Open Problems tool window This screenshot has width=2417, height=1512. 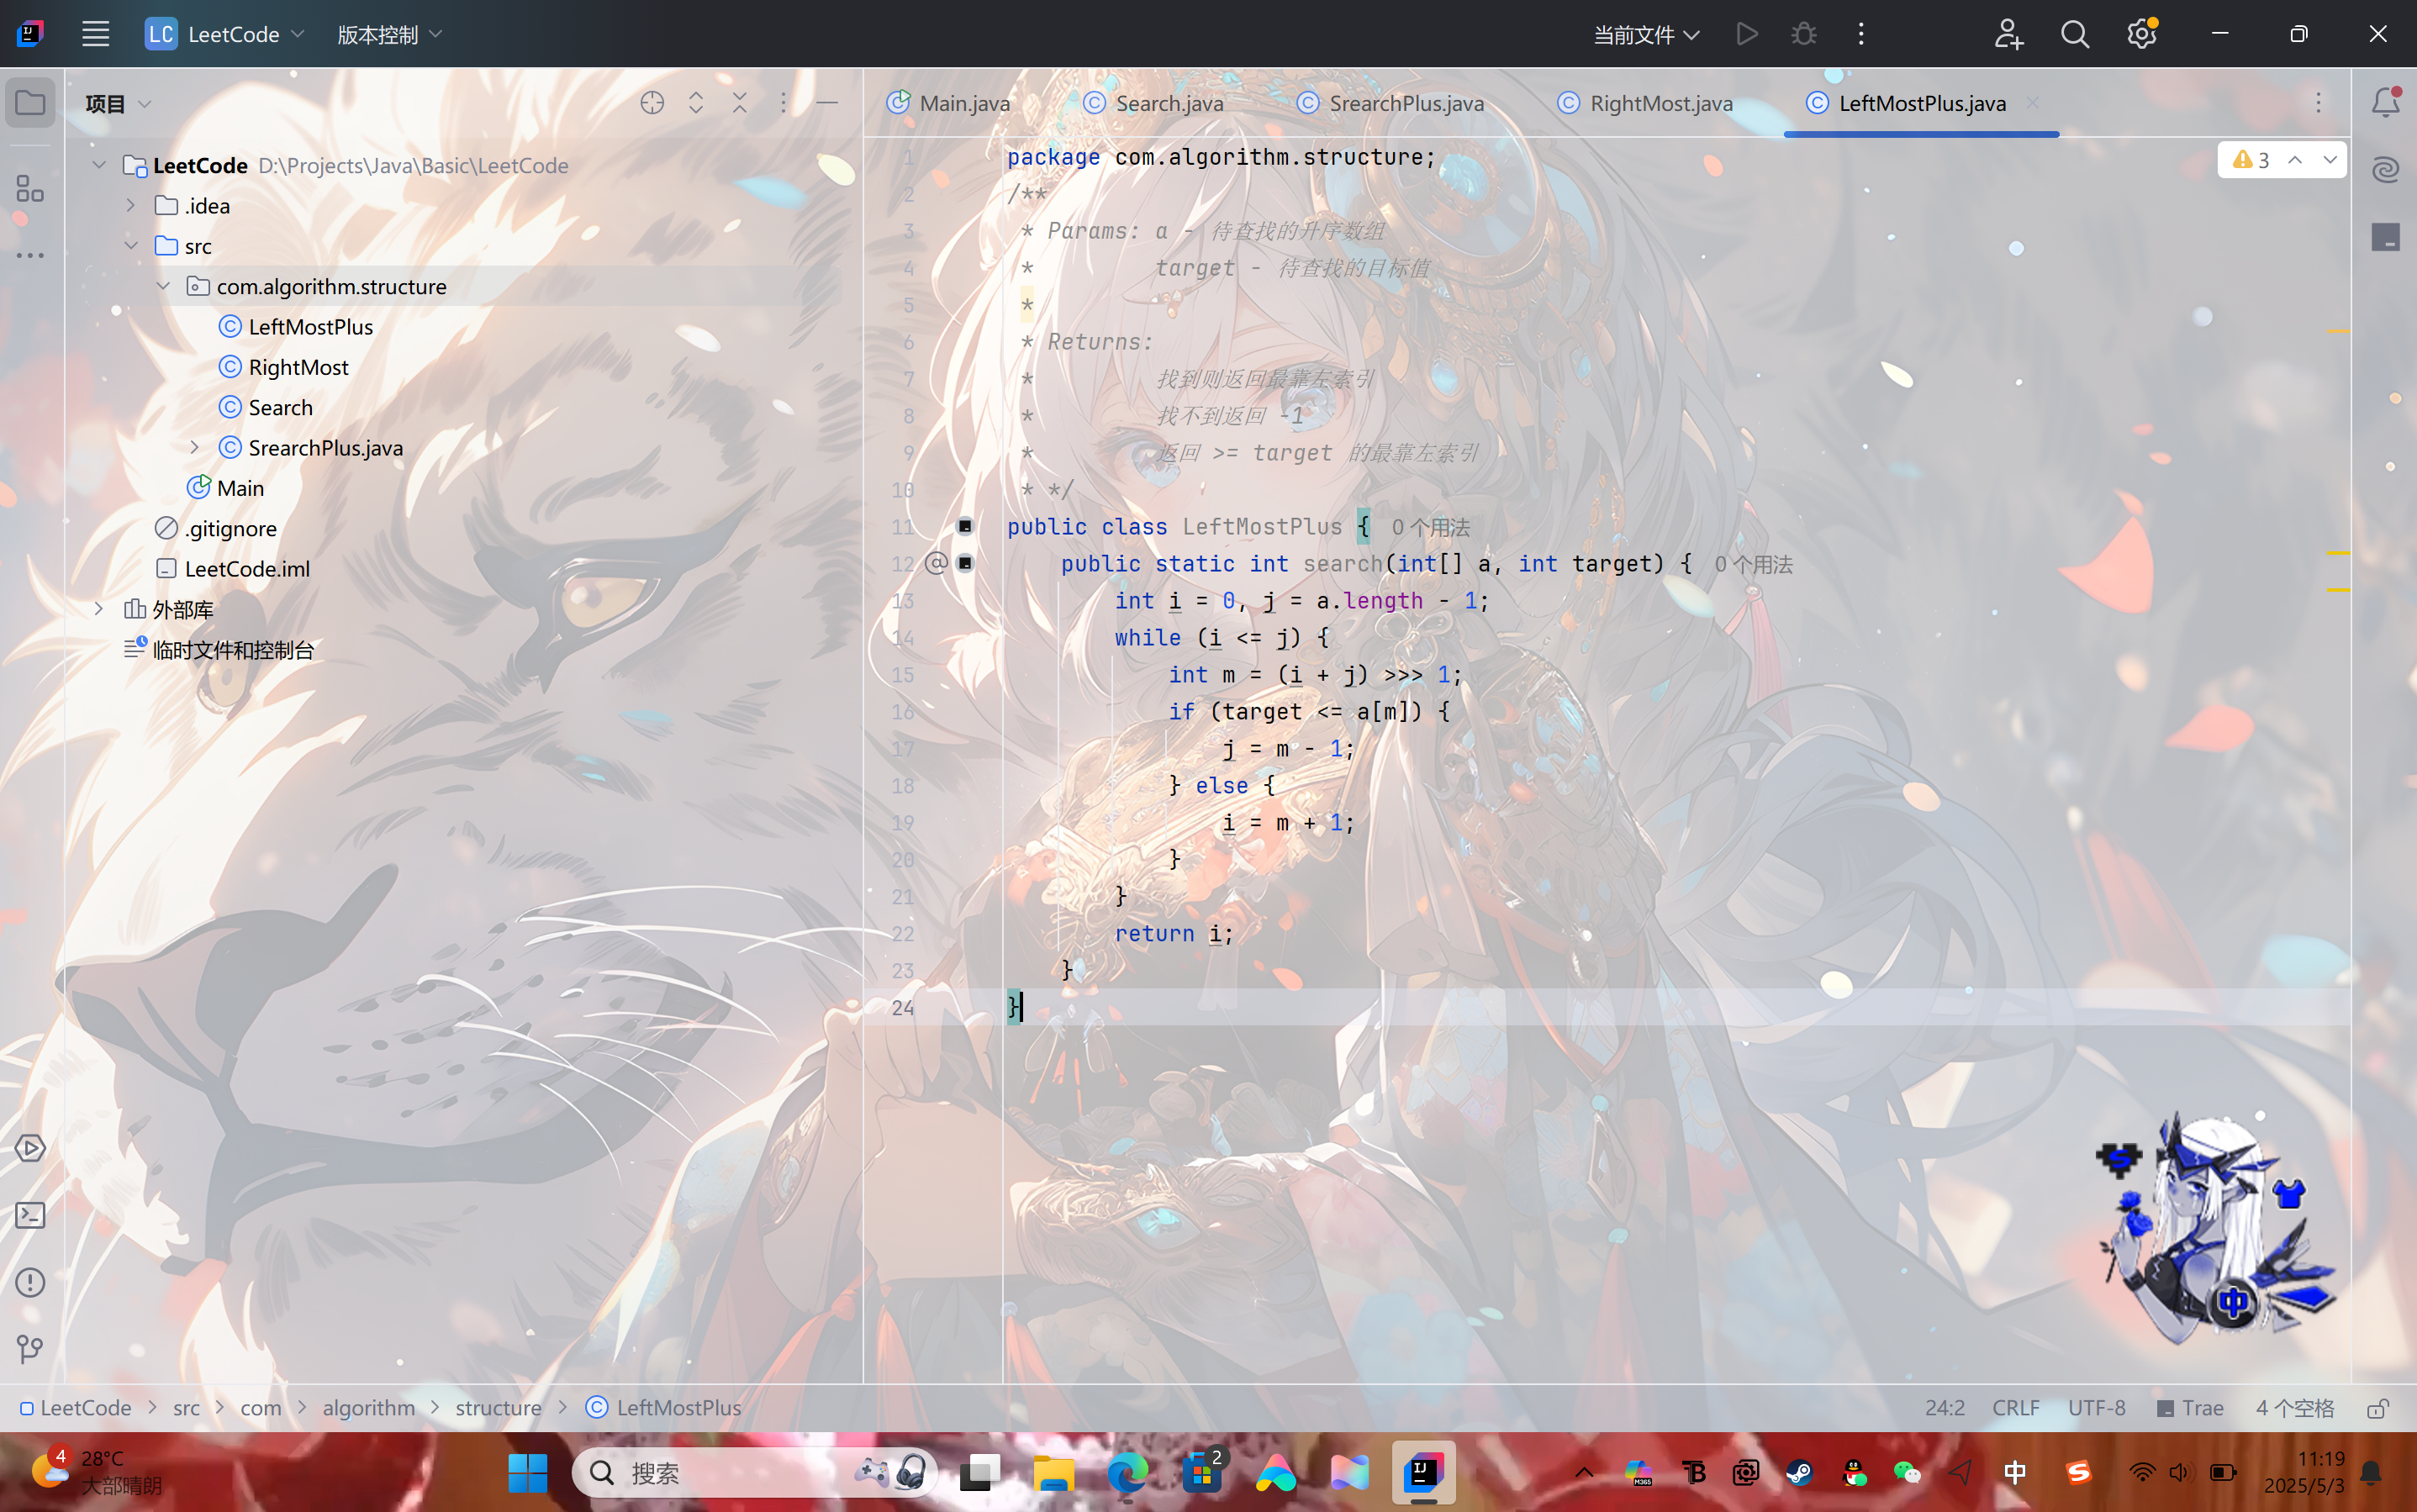pyautogui.click(x=30, y=1282)
